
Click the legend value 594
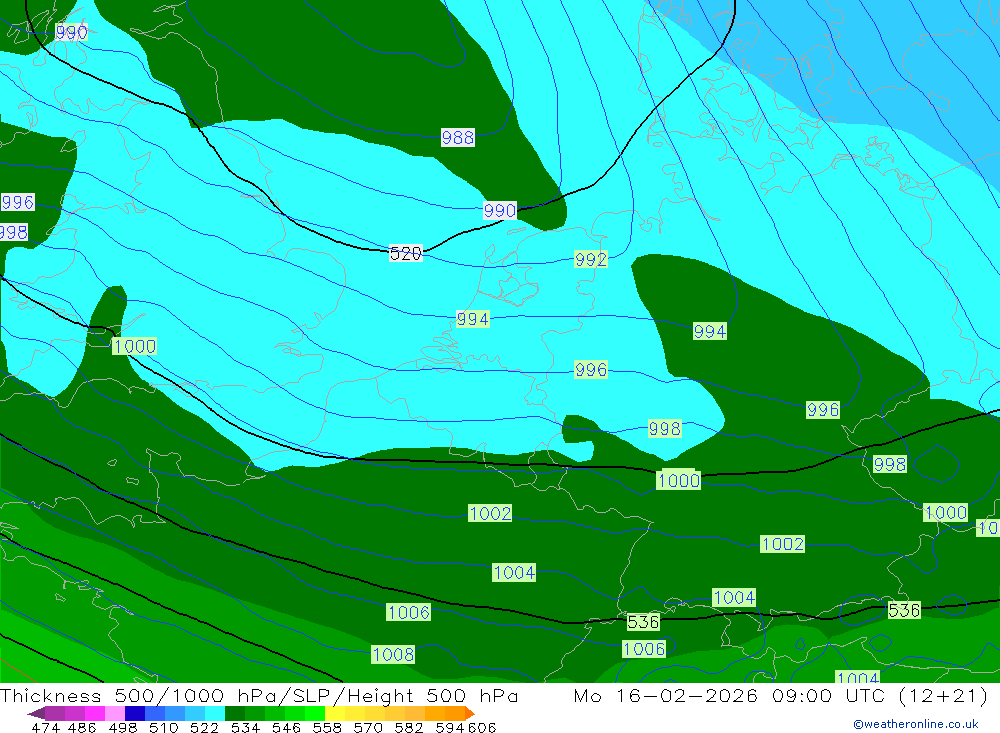(x=450, y=728)
